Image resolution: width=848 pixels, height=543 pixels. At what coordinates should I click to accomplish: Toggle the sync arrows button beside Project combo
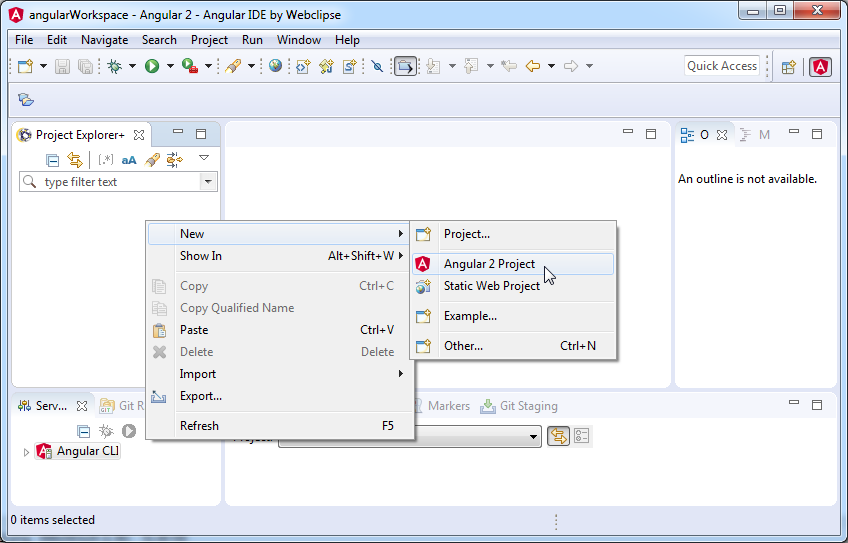[x=559, y=436]
